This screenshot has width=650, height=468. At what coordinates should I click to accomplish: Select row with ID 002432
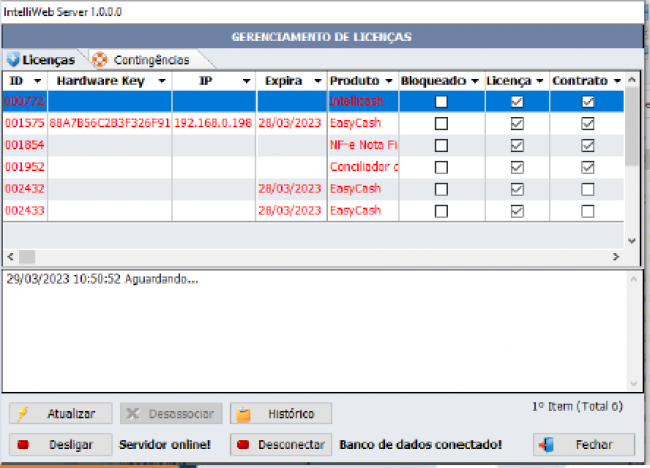[x=313, y=189]
